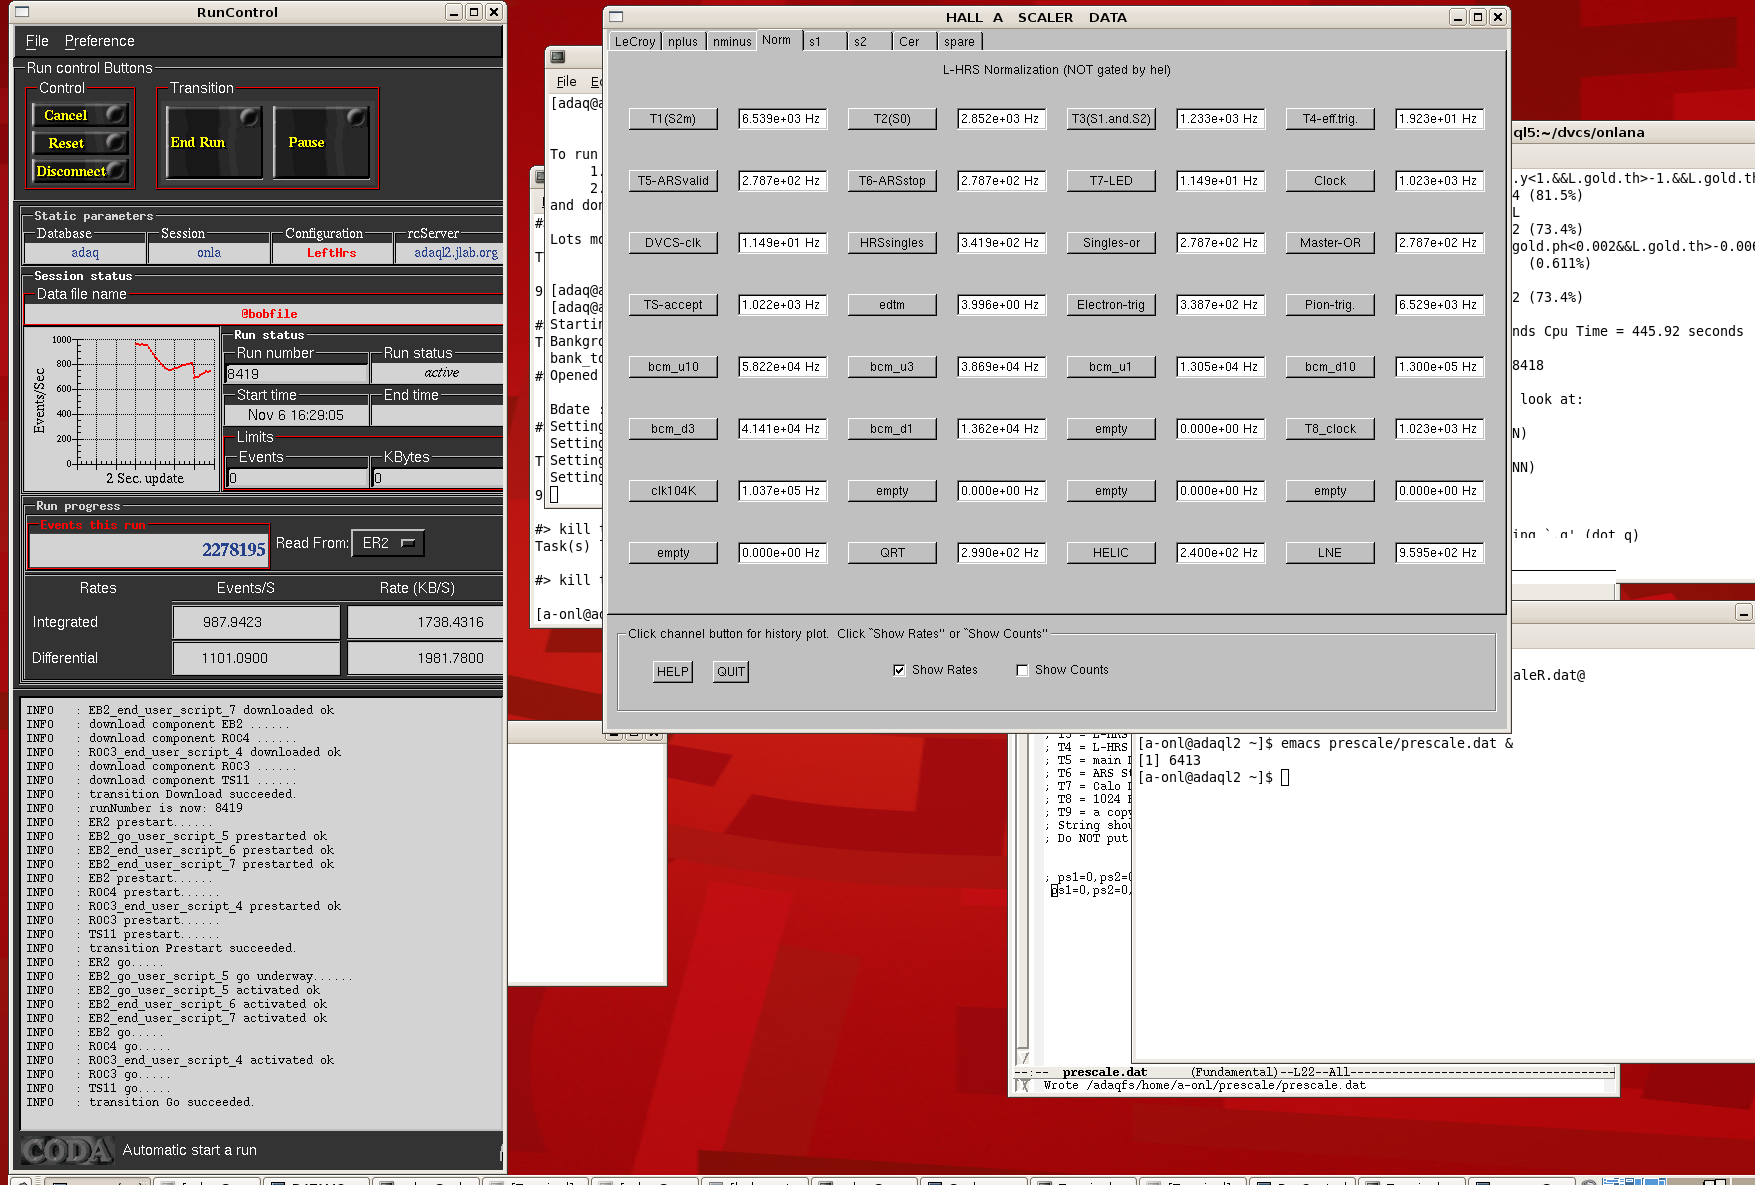Click the CODA logo in RunControl
The height and width of the screenshot is (1185, 1755).
[66, 1150]
